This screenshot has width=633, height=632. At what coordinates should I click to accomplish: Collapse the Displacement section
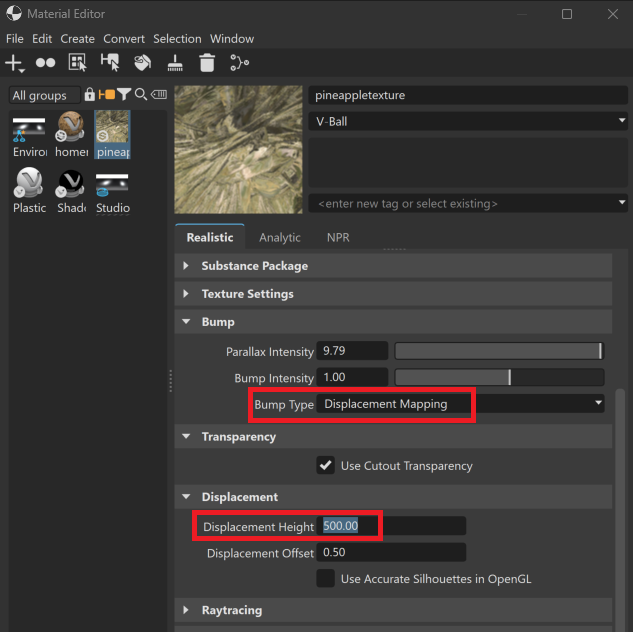click(393, 497)
